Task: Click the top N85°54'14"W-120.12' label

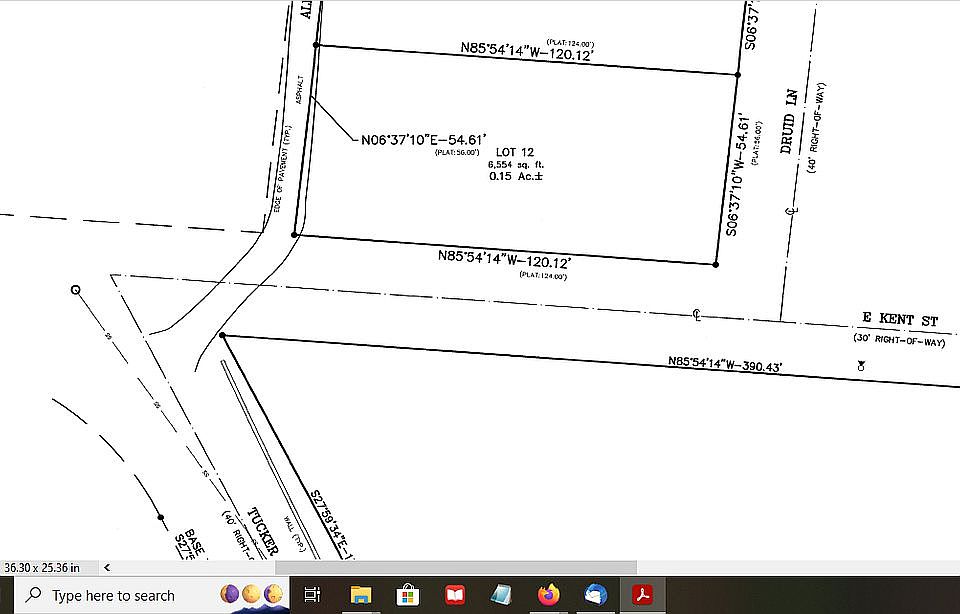Action: [x=527, y=51]
